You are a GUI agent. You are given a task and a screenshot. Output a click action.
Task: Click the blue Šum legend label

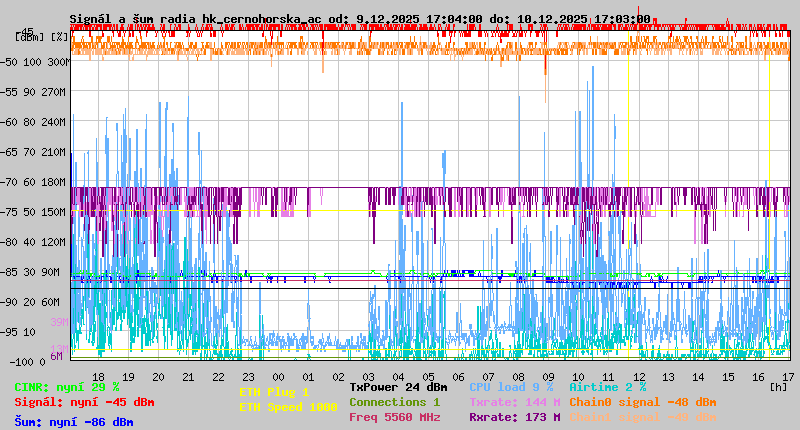click(74, 422)
